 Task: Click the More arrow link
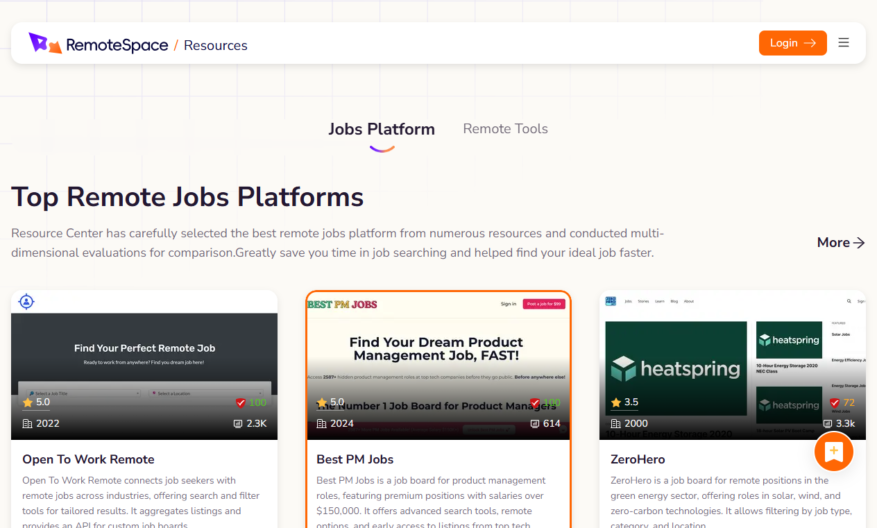841,242
